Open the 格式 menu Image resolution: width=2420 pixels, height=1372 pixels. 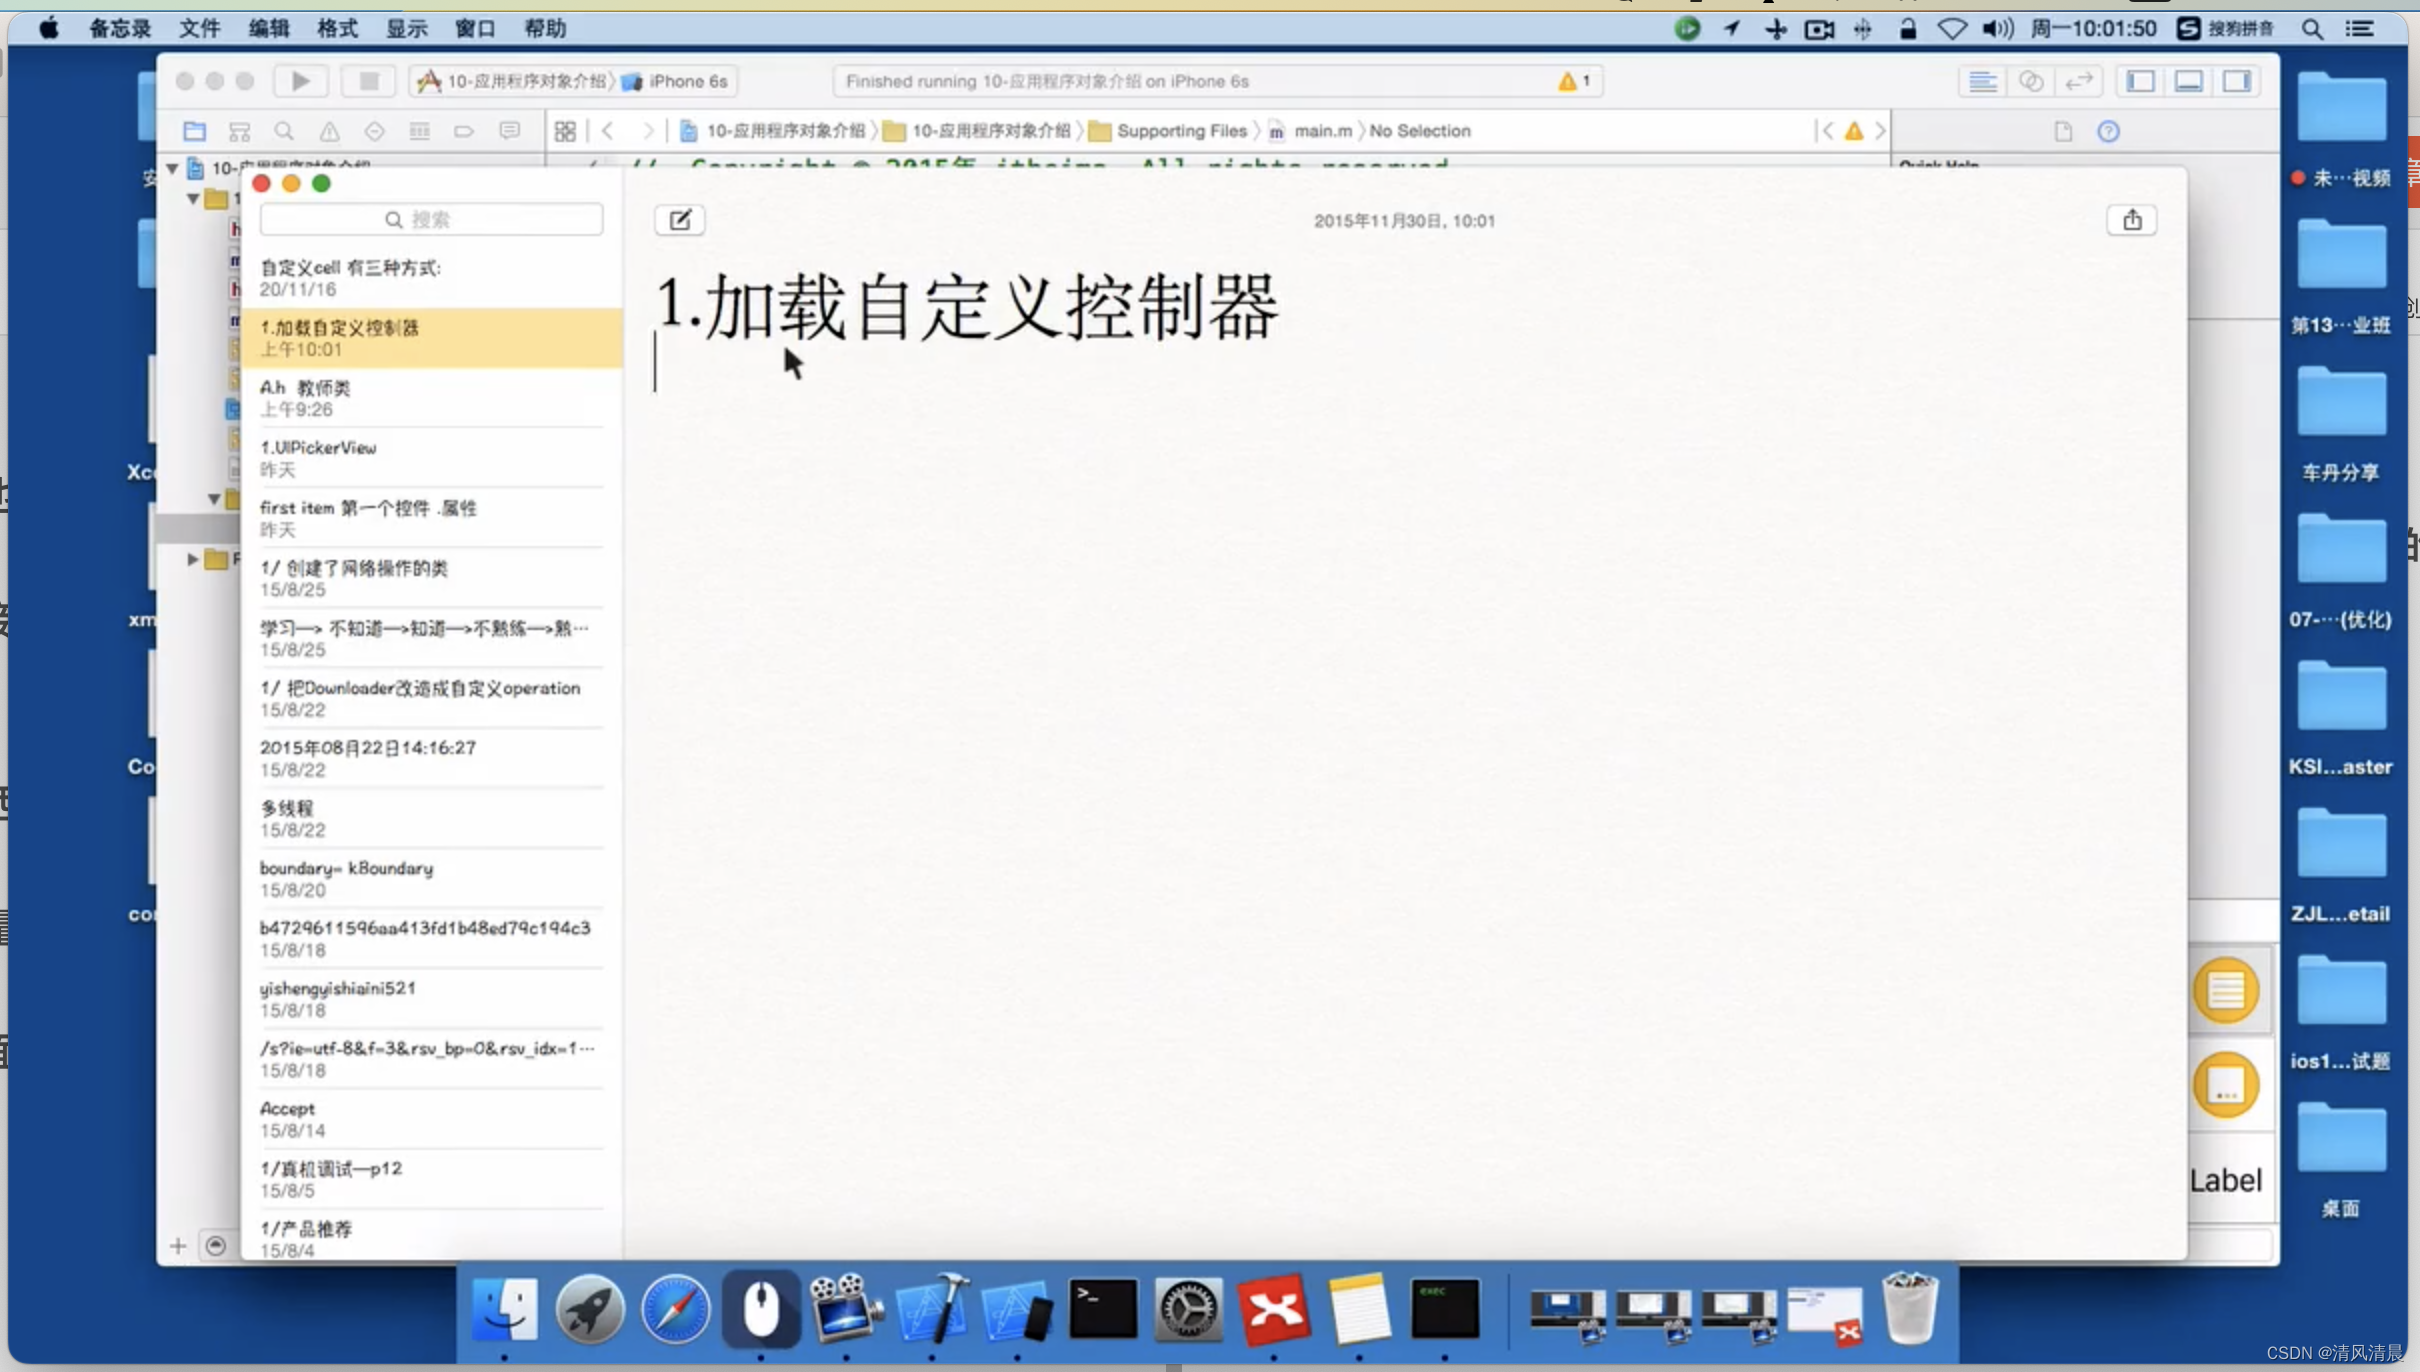337,29
